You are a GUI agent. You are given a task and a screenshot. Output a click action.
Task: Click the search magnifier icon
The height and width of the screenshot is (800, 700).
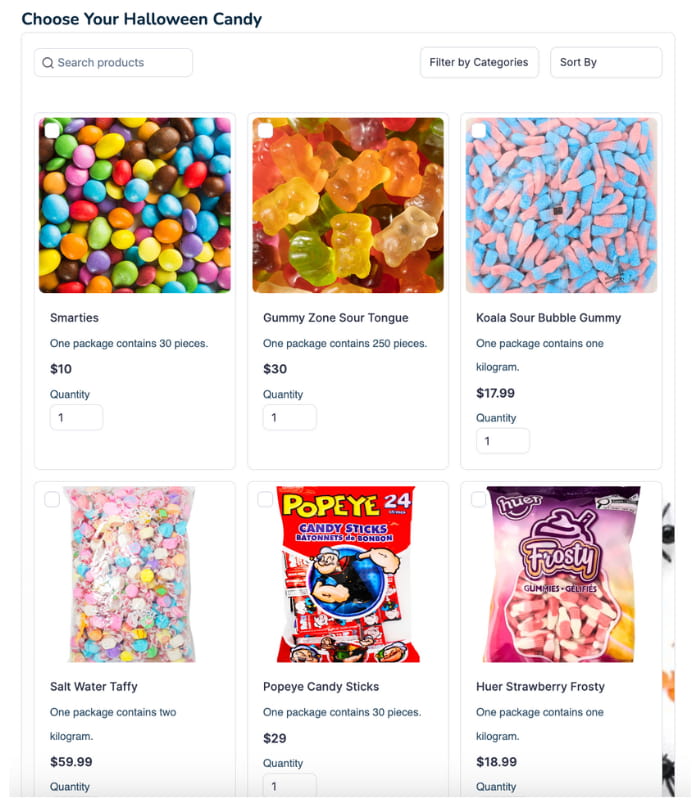pos(48,63)
